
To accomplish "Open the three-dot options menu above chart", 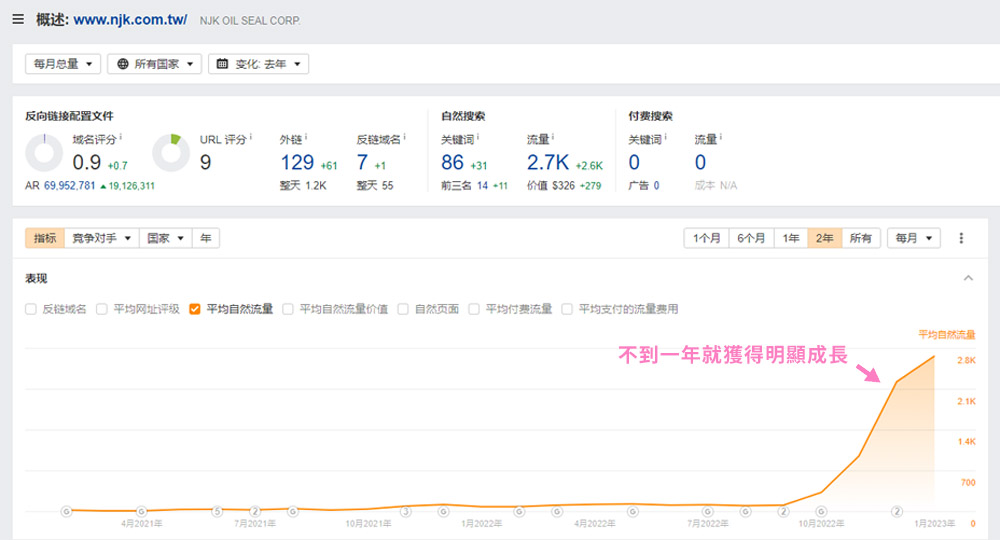I will (961, 238).
